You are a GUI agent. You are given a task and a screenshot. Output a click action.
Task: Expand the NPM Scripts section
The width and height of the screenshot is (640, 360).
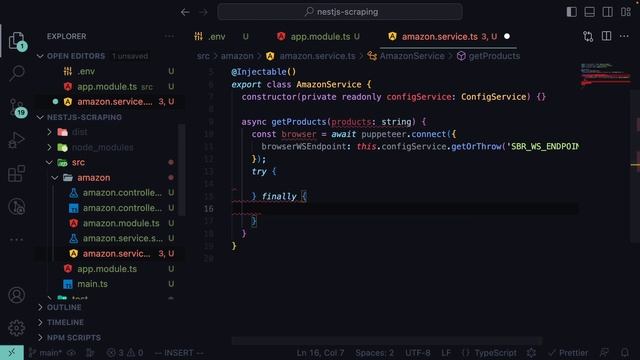click(x=74, y=338)
